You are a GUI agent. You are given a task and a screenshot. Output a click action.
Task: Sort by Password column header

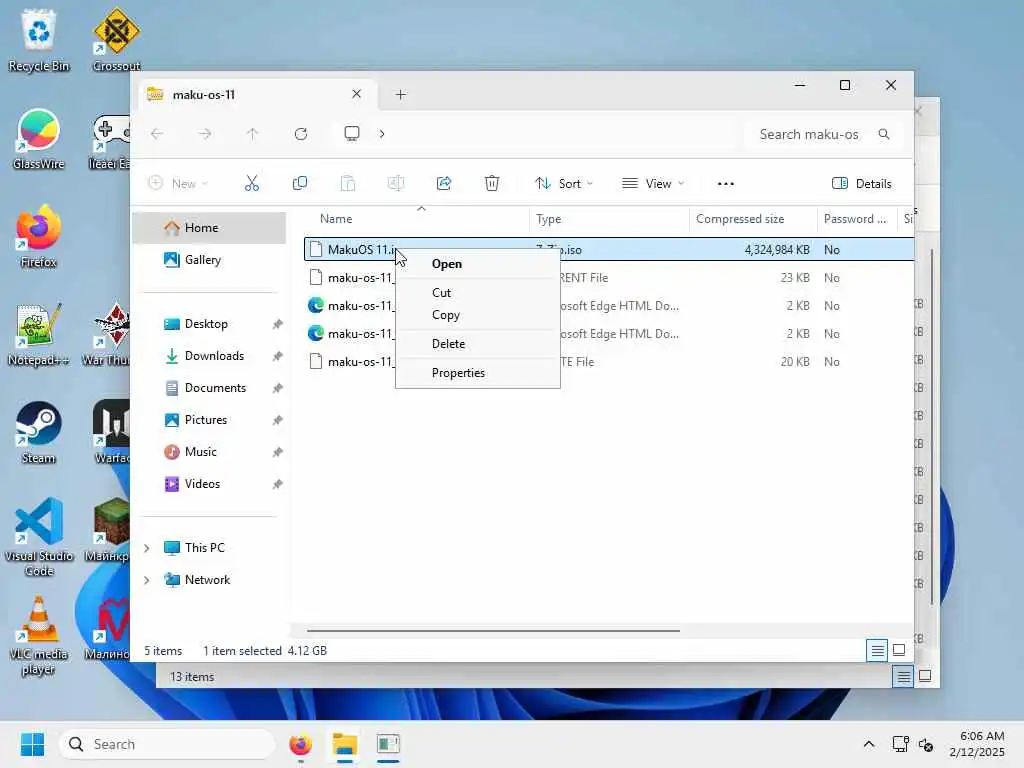(855, 219)
